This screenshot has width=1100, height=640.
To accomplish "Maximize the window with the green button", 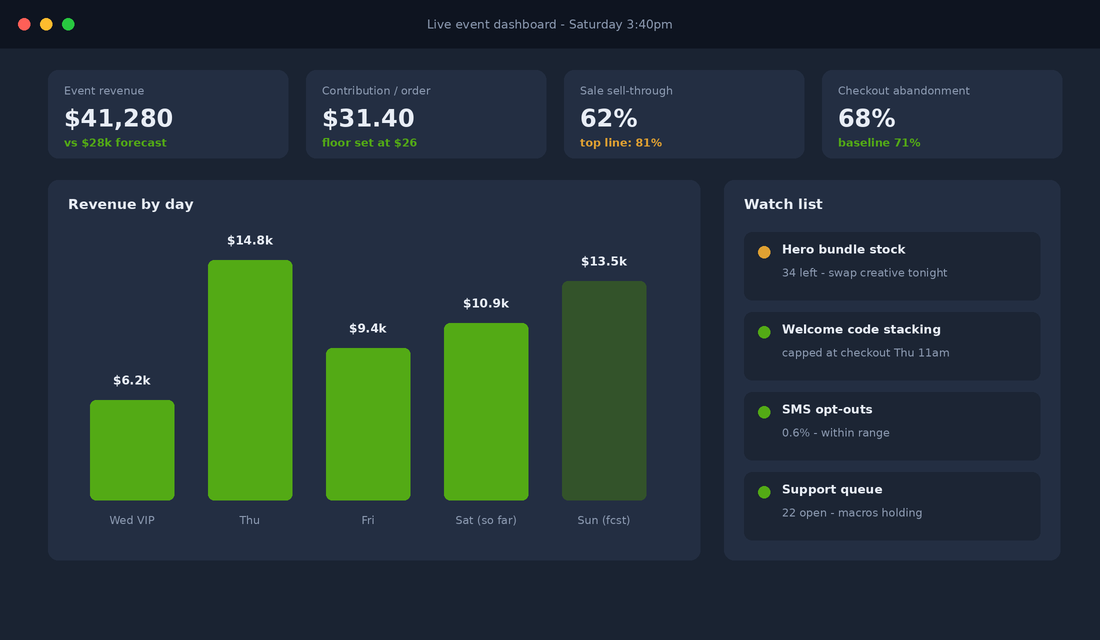I will point(68,25).
